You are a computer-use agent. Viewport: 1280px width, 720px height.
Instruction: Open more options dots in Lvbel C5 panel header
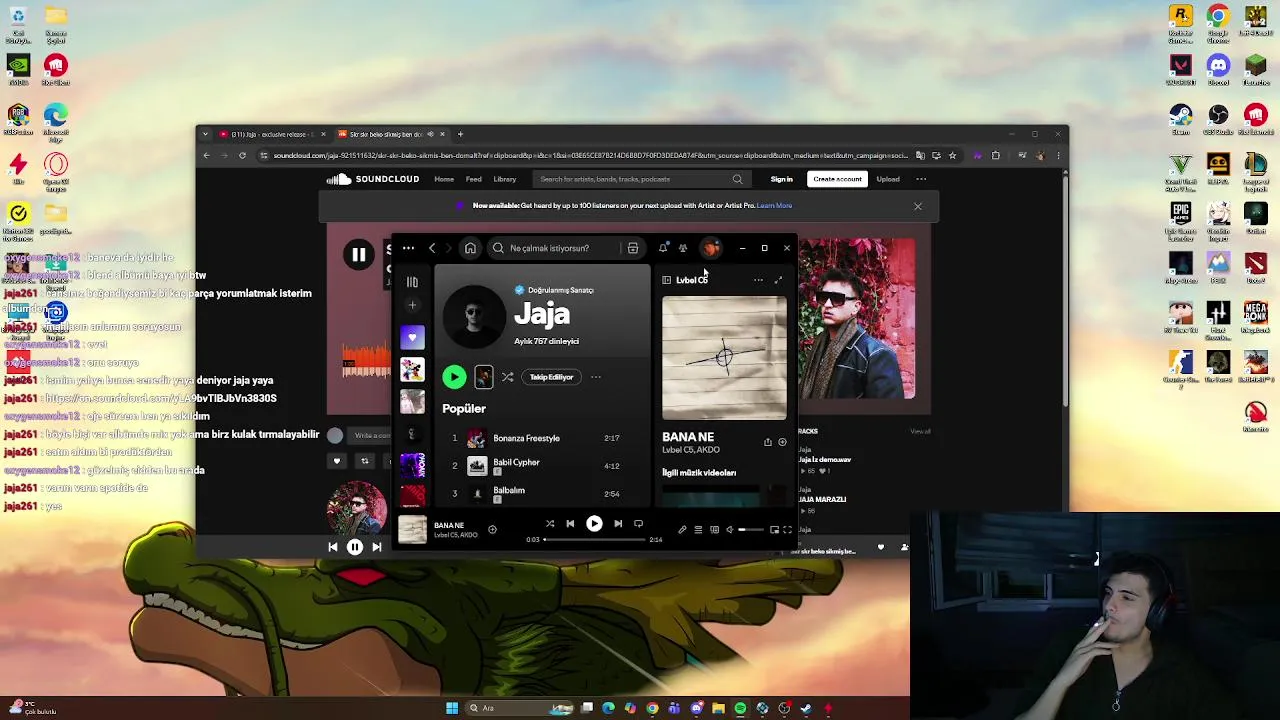[x=758, y=280]
